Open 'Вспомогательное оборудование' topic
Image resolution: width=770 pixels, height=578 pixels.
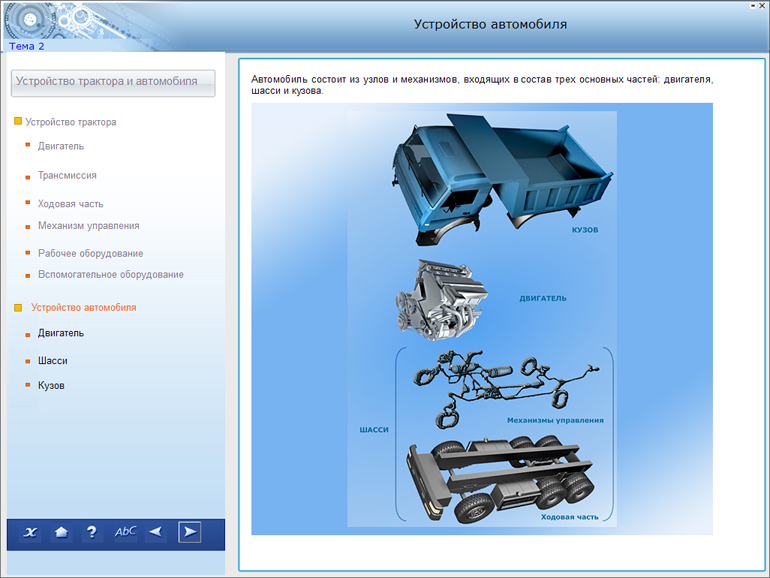[x=110, y=274]
